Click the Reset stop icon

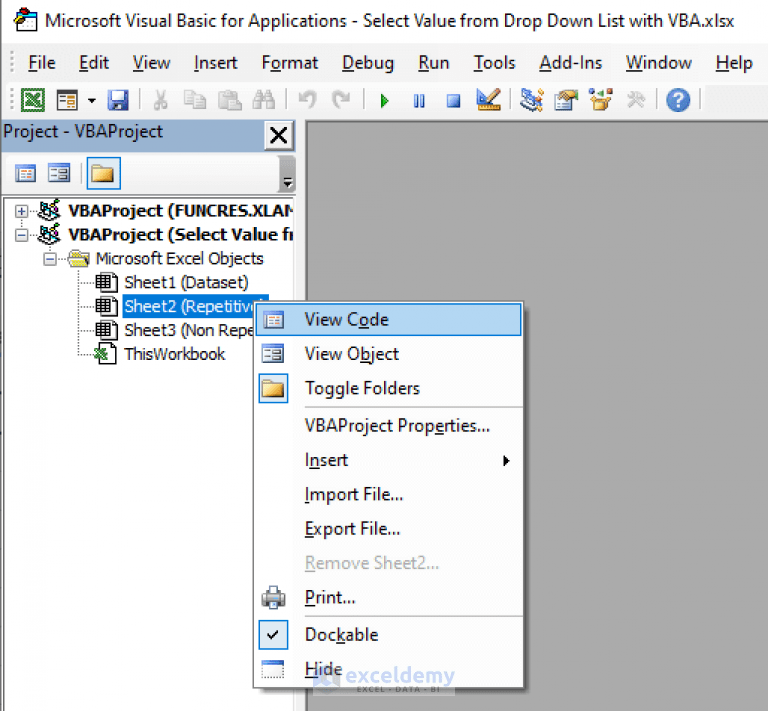click(x=454, y=101)
